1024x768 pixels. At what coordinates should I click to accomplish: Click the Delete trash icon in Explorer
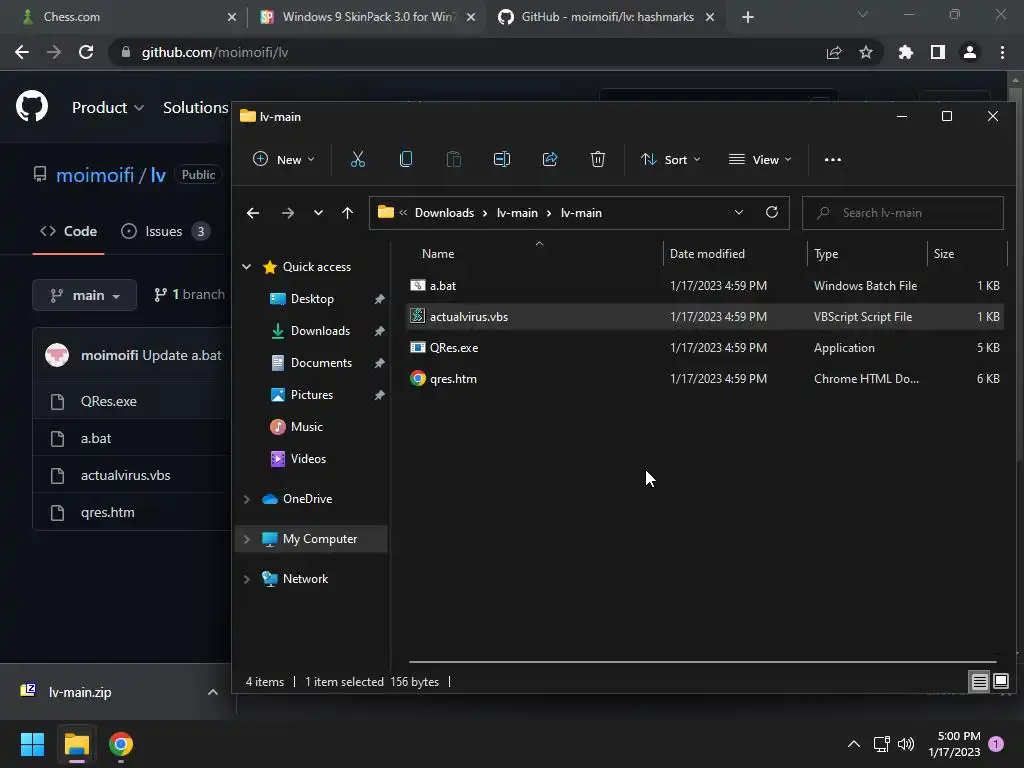click(x=598, y=159)
